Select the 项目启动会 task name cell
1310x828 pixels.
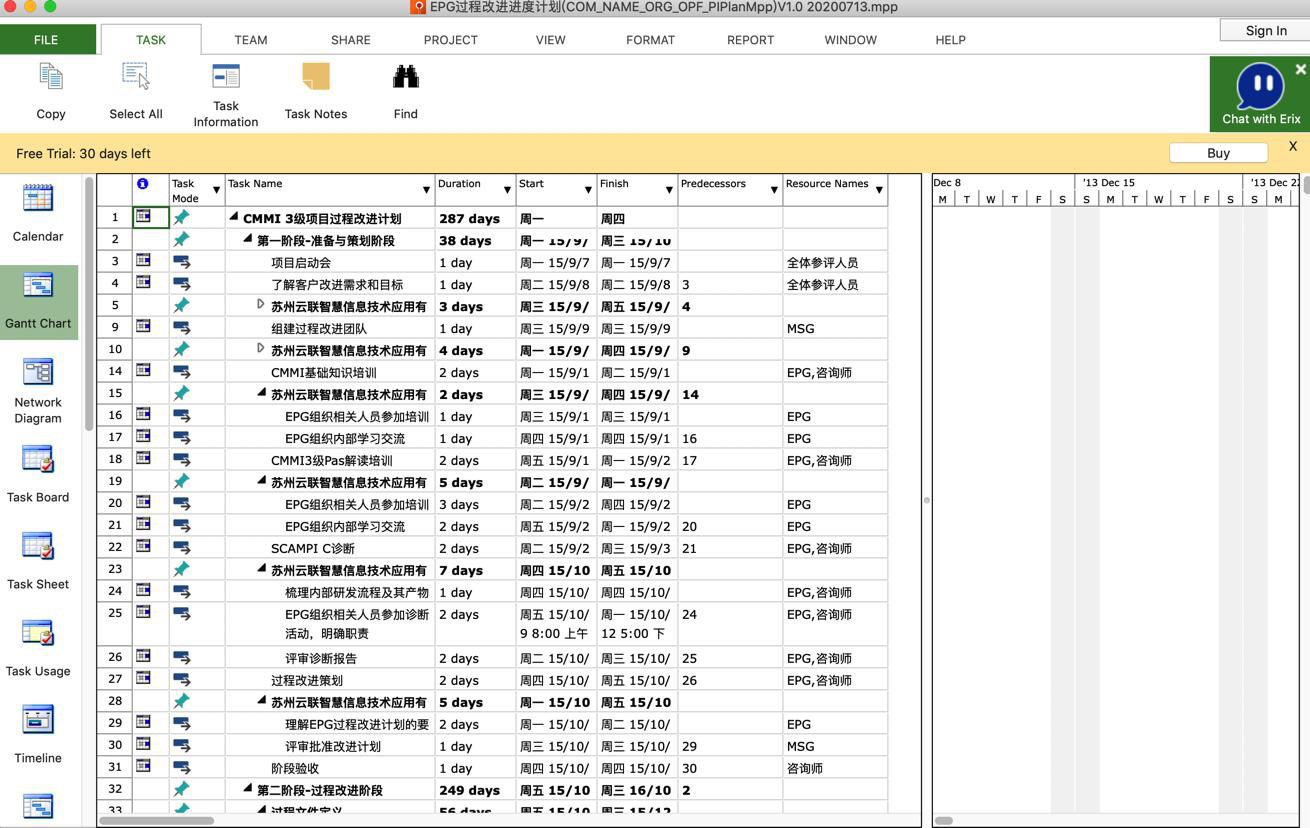(330, 262)
